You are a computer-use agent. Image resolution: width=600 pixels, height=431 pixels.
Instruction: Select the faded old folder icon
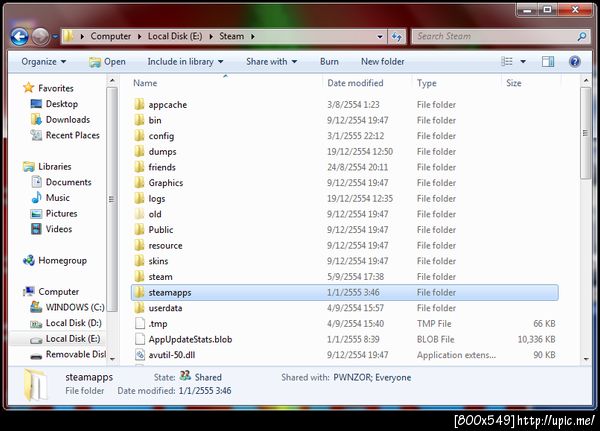coord(140,214)
